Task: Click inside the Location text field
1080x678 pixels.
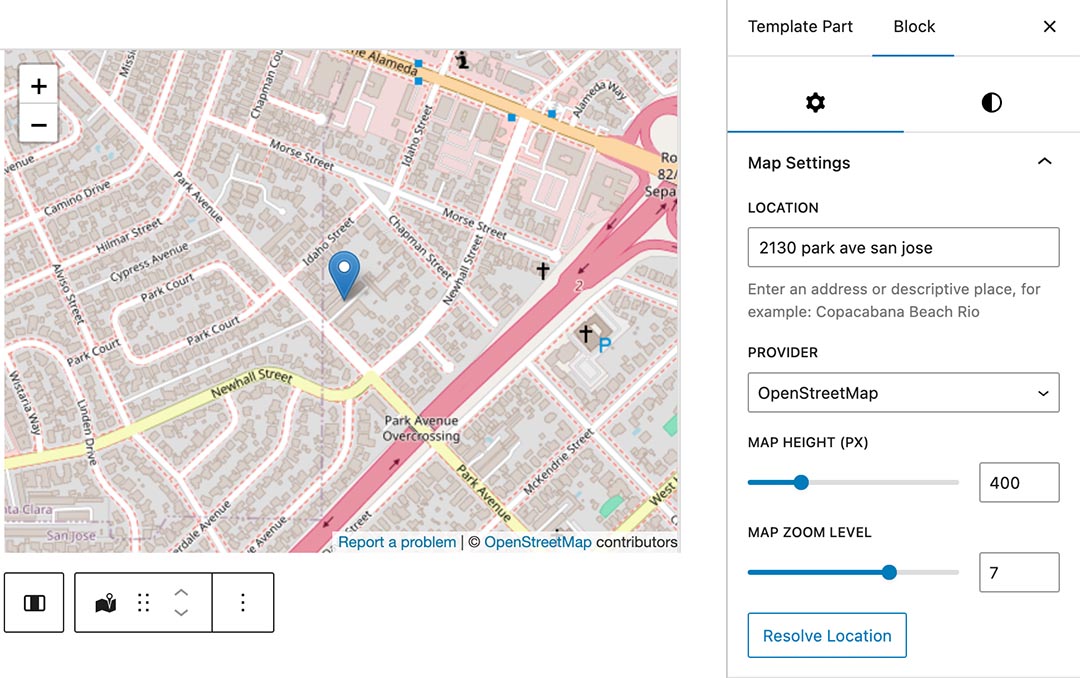Action: point(903,247)
